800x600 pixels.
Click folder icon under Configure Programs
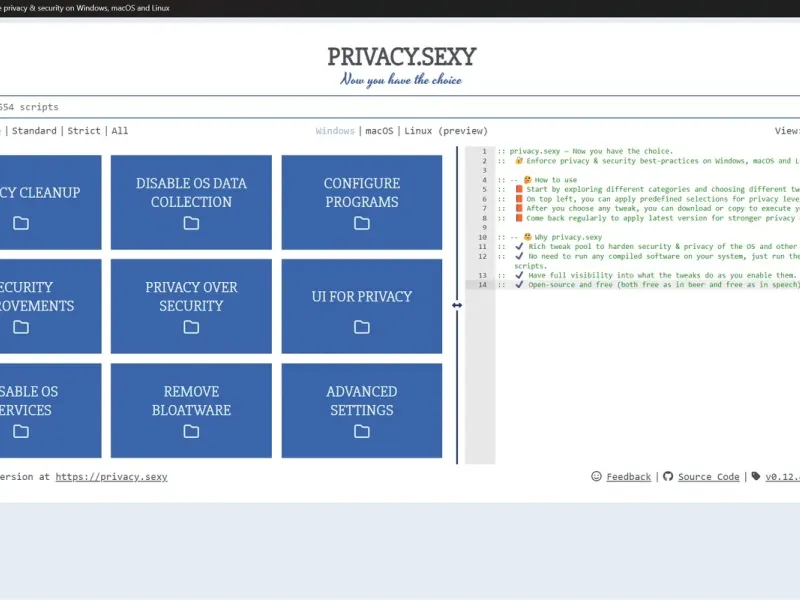(x=362, y=223)
